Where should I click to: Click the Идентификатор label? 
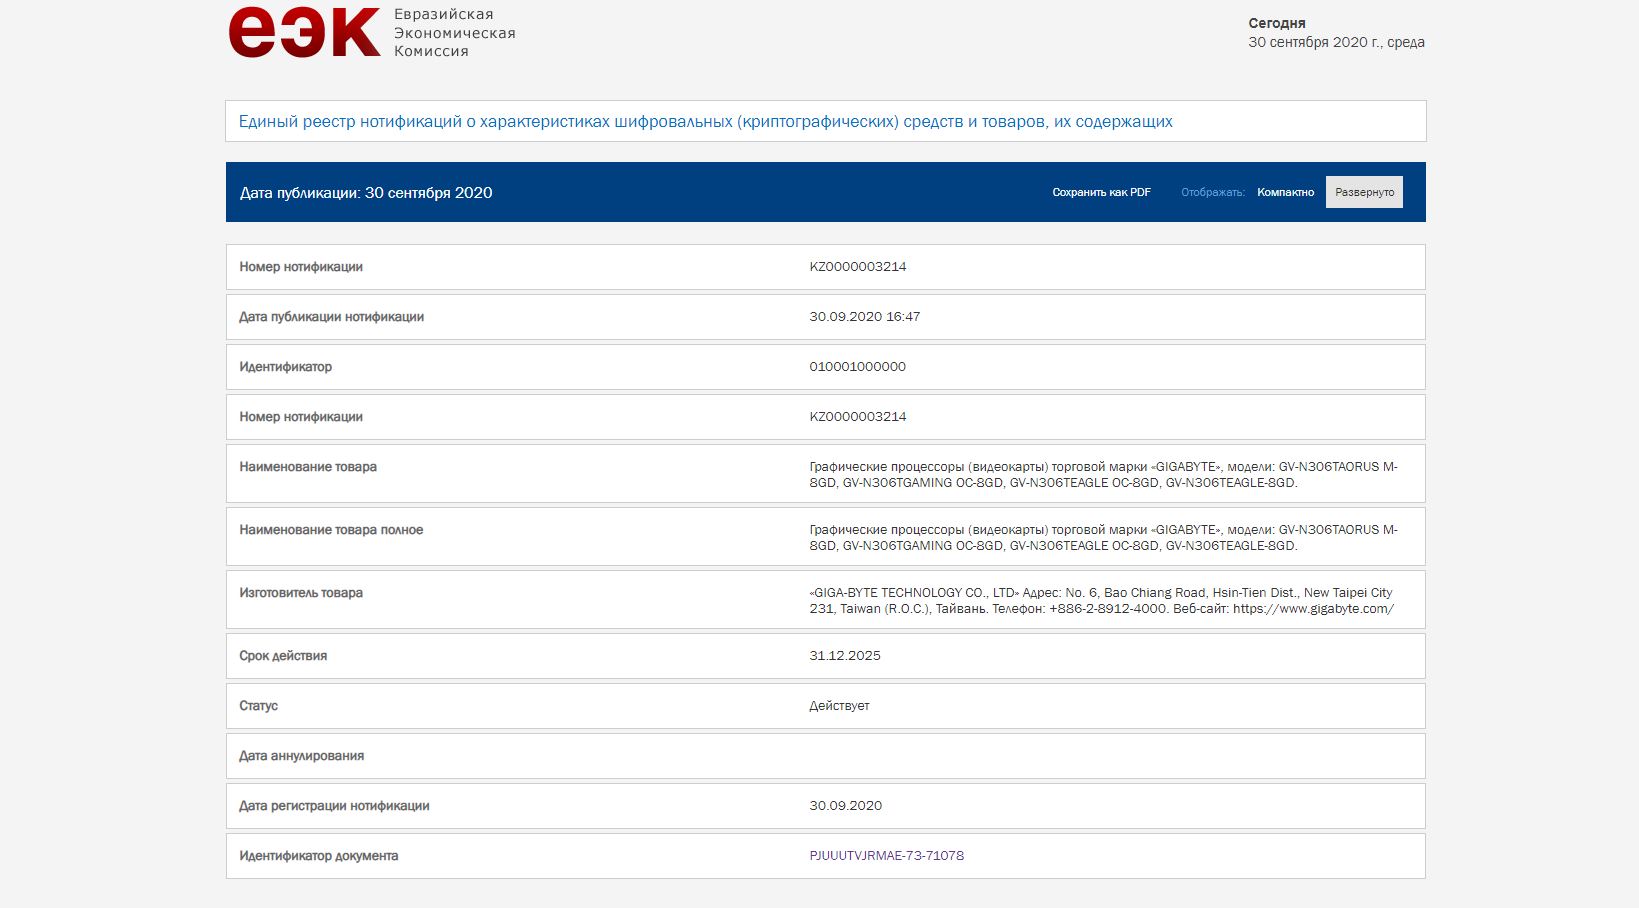(x=285, y=367)
